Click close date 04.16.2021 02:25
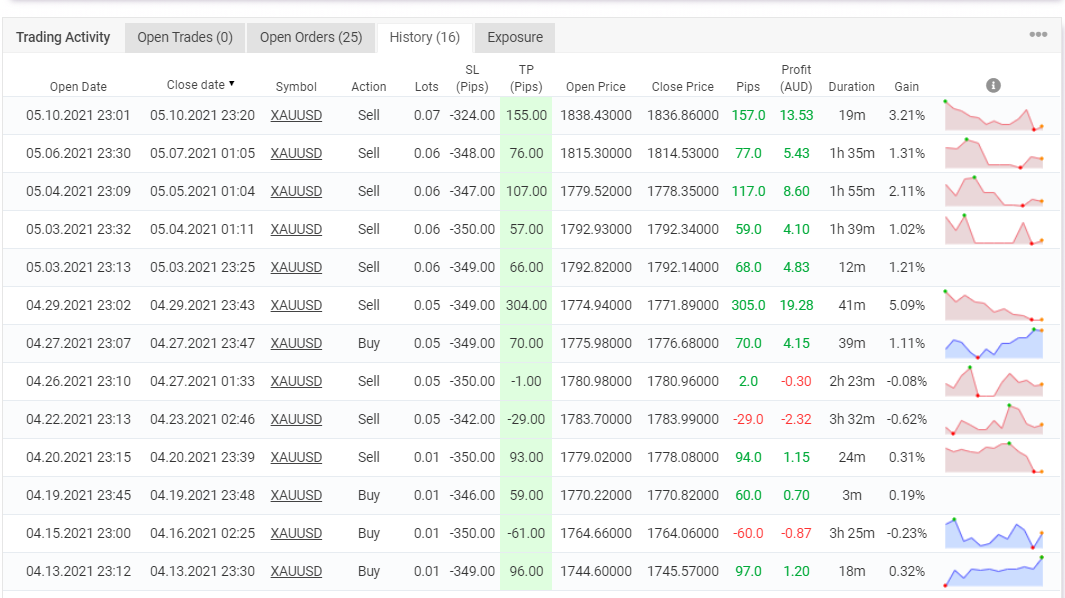This screenshot has width=1065, height=598. pyautogui.click(x=202, y=534)
